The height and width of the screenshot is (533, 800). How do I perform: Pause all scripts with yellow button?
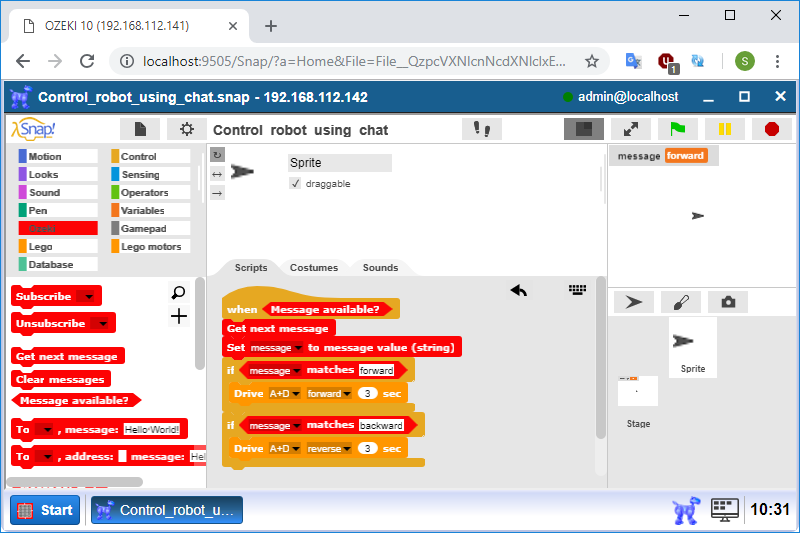click(724, 129)
